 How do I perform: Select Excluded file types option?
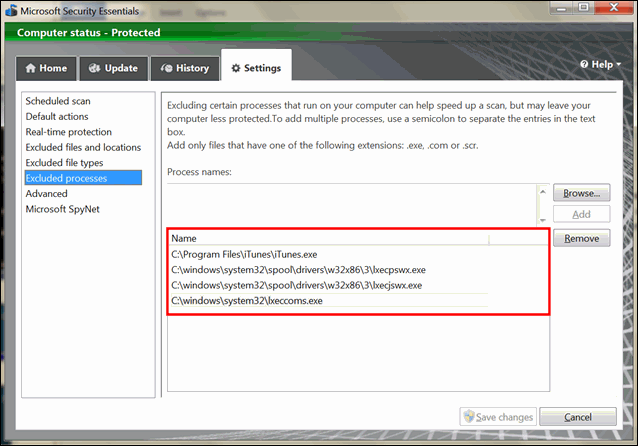(x=64, y=163)
